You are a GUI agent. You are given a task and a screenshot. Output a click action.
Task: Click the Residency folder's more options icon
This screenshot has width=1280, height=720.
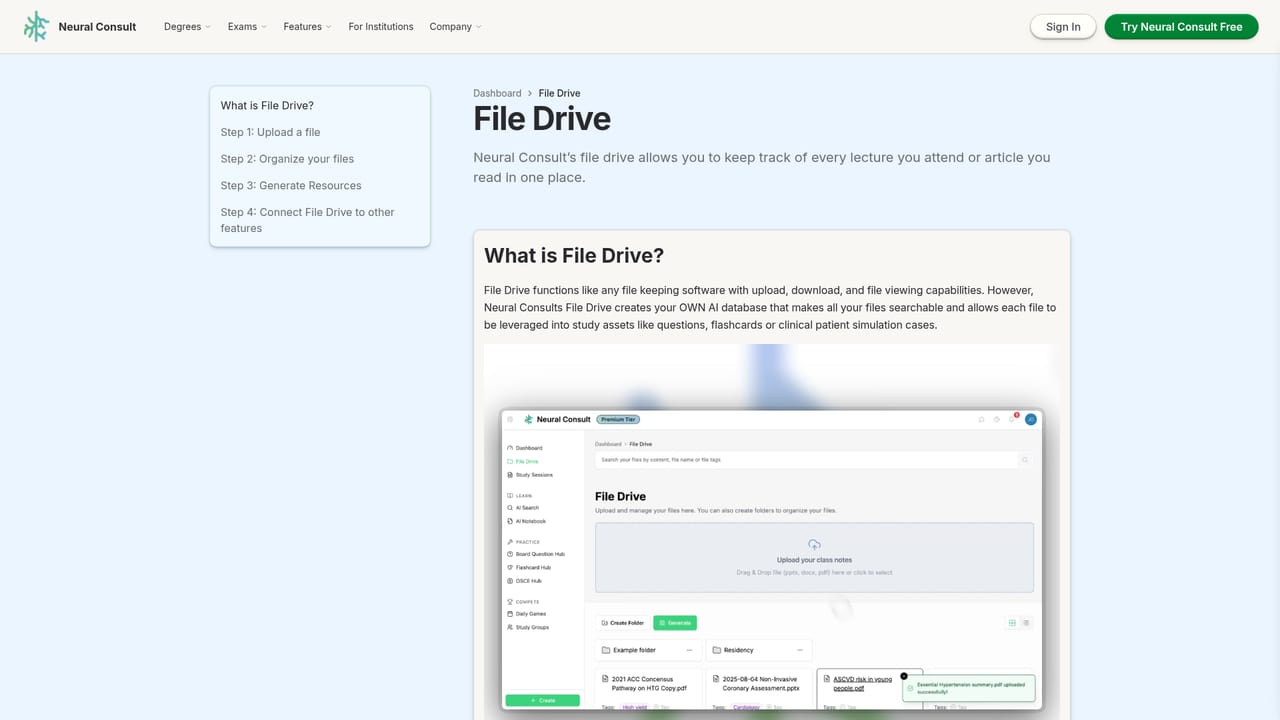coord(799,650)
